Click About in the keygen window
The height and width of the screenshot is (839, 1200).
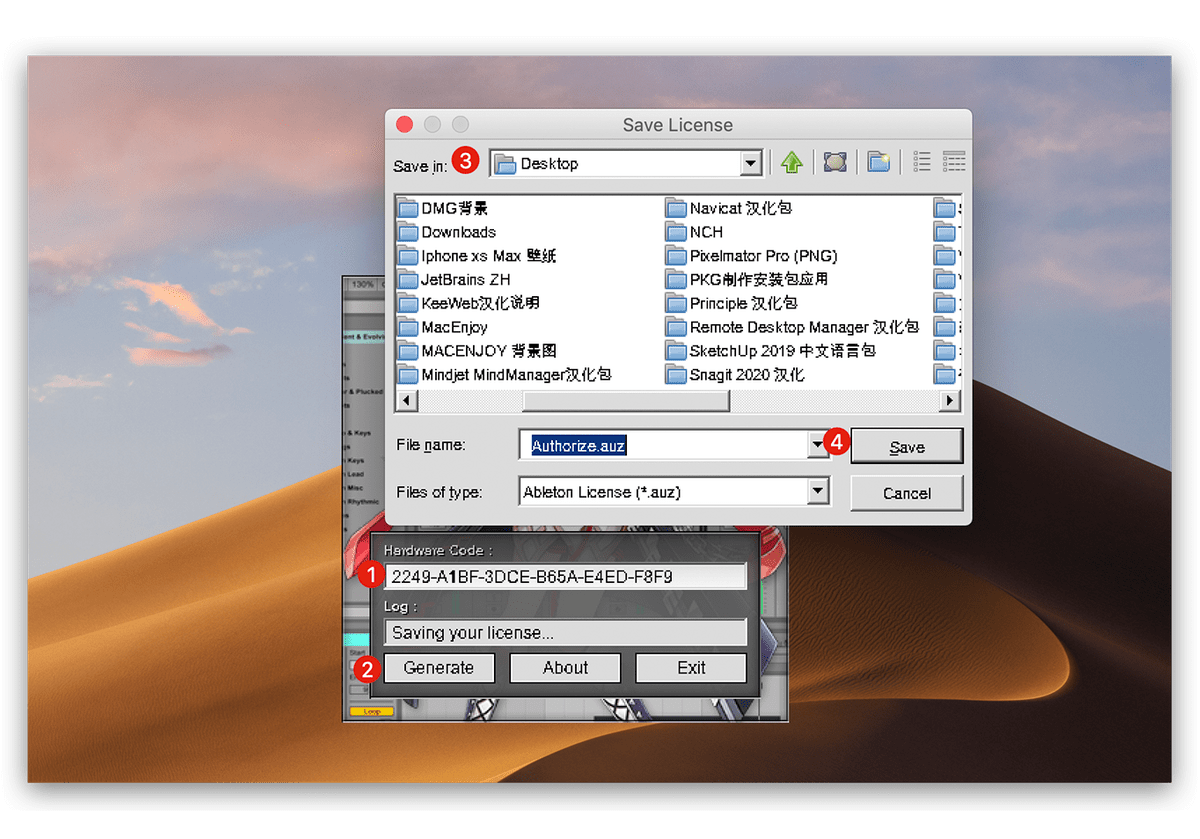(565, 668)
